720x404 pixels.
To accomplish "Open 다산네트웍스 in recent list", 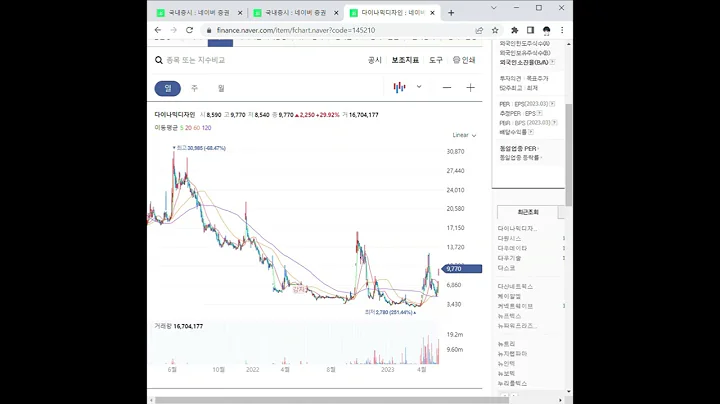I will [x=515, y=286].
